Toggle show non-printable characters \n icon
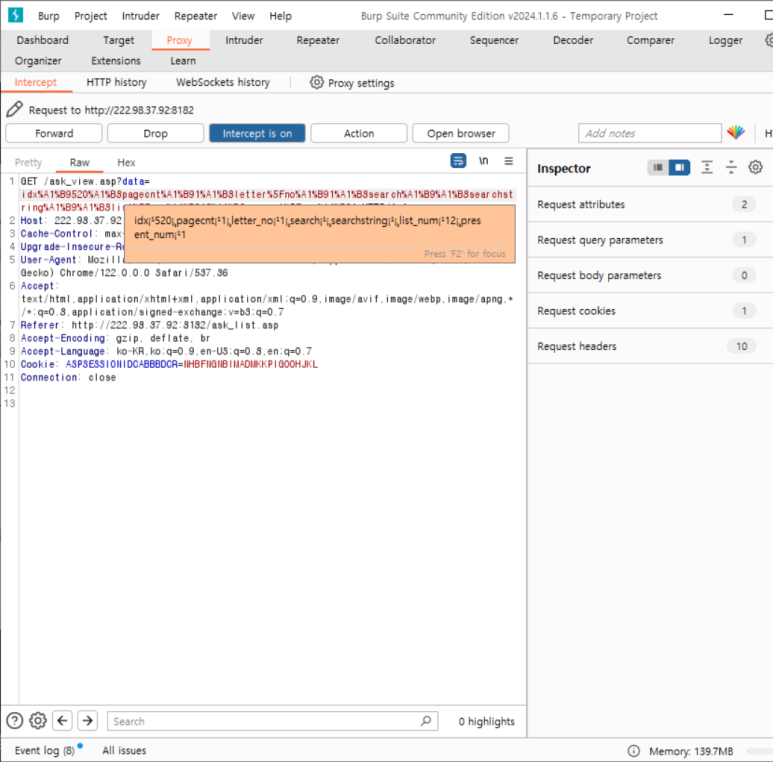 click(x=484, y=161)
